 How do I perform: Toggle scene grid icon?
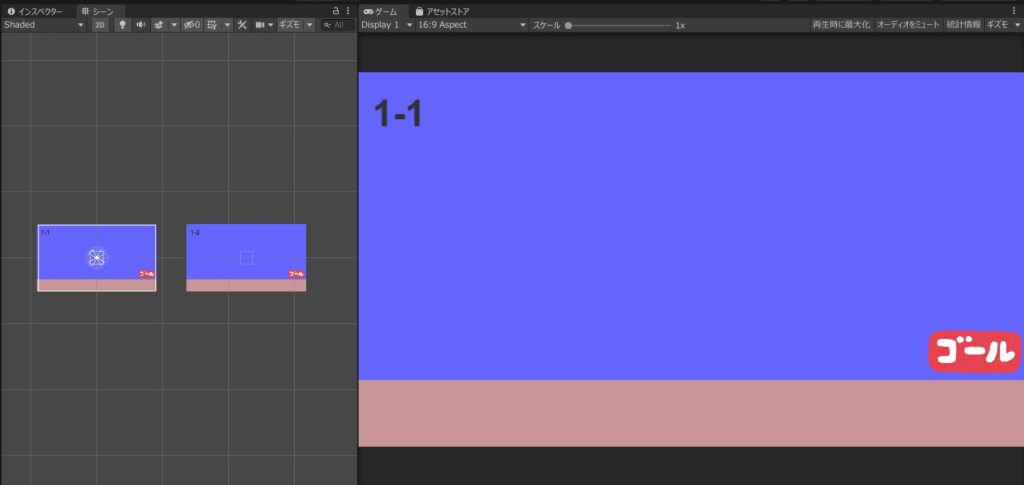coord(212,25)
